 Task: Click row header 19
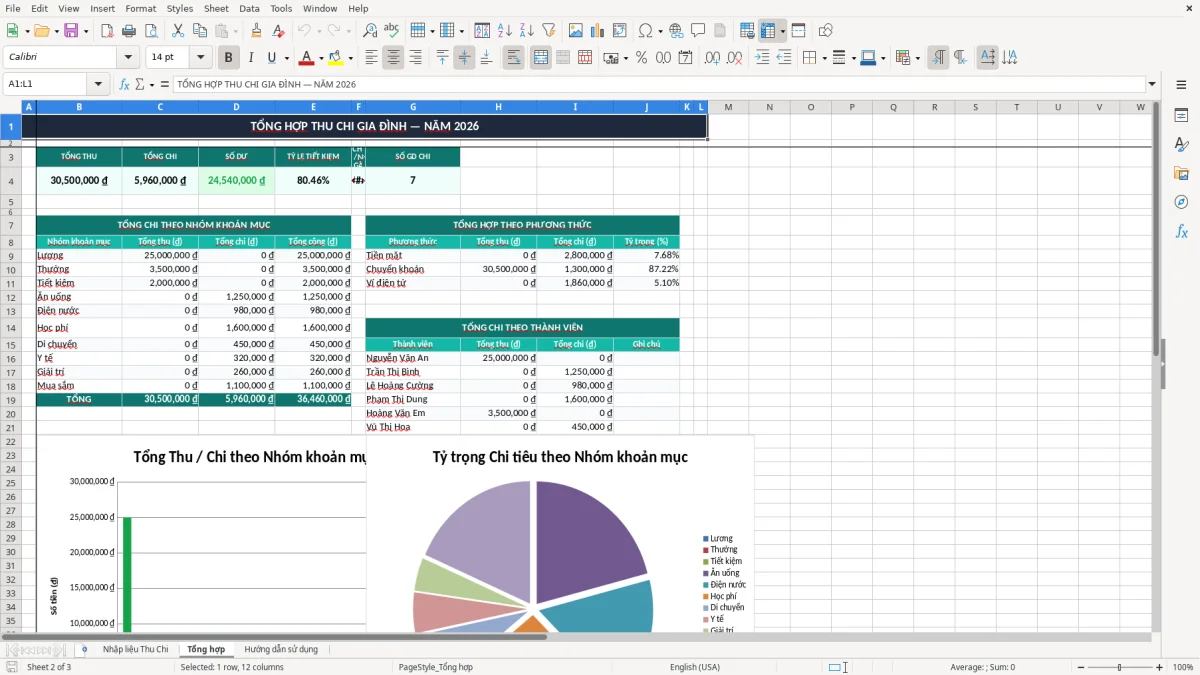point(11,399)
